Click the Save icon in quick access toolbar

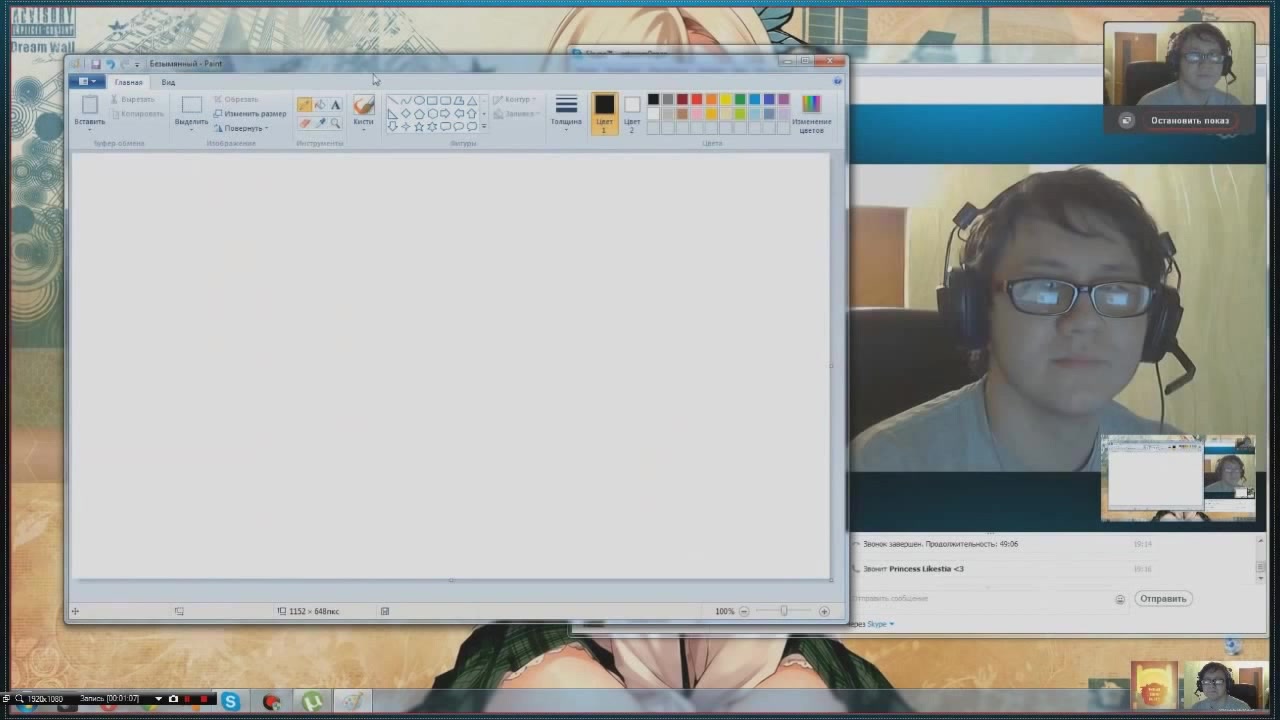coord(96,64)
